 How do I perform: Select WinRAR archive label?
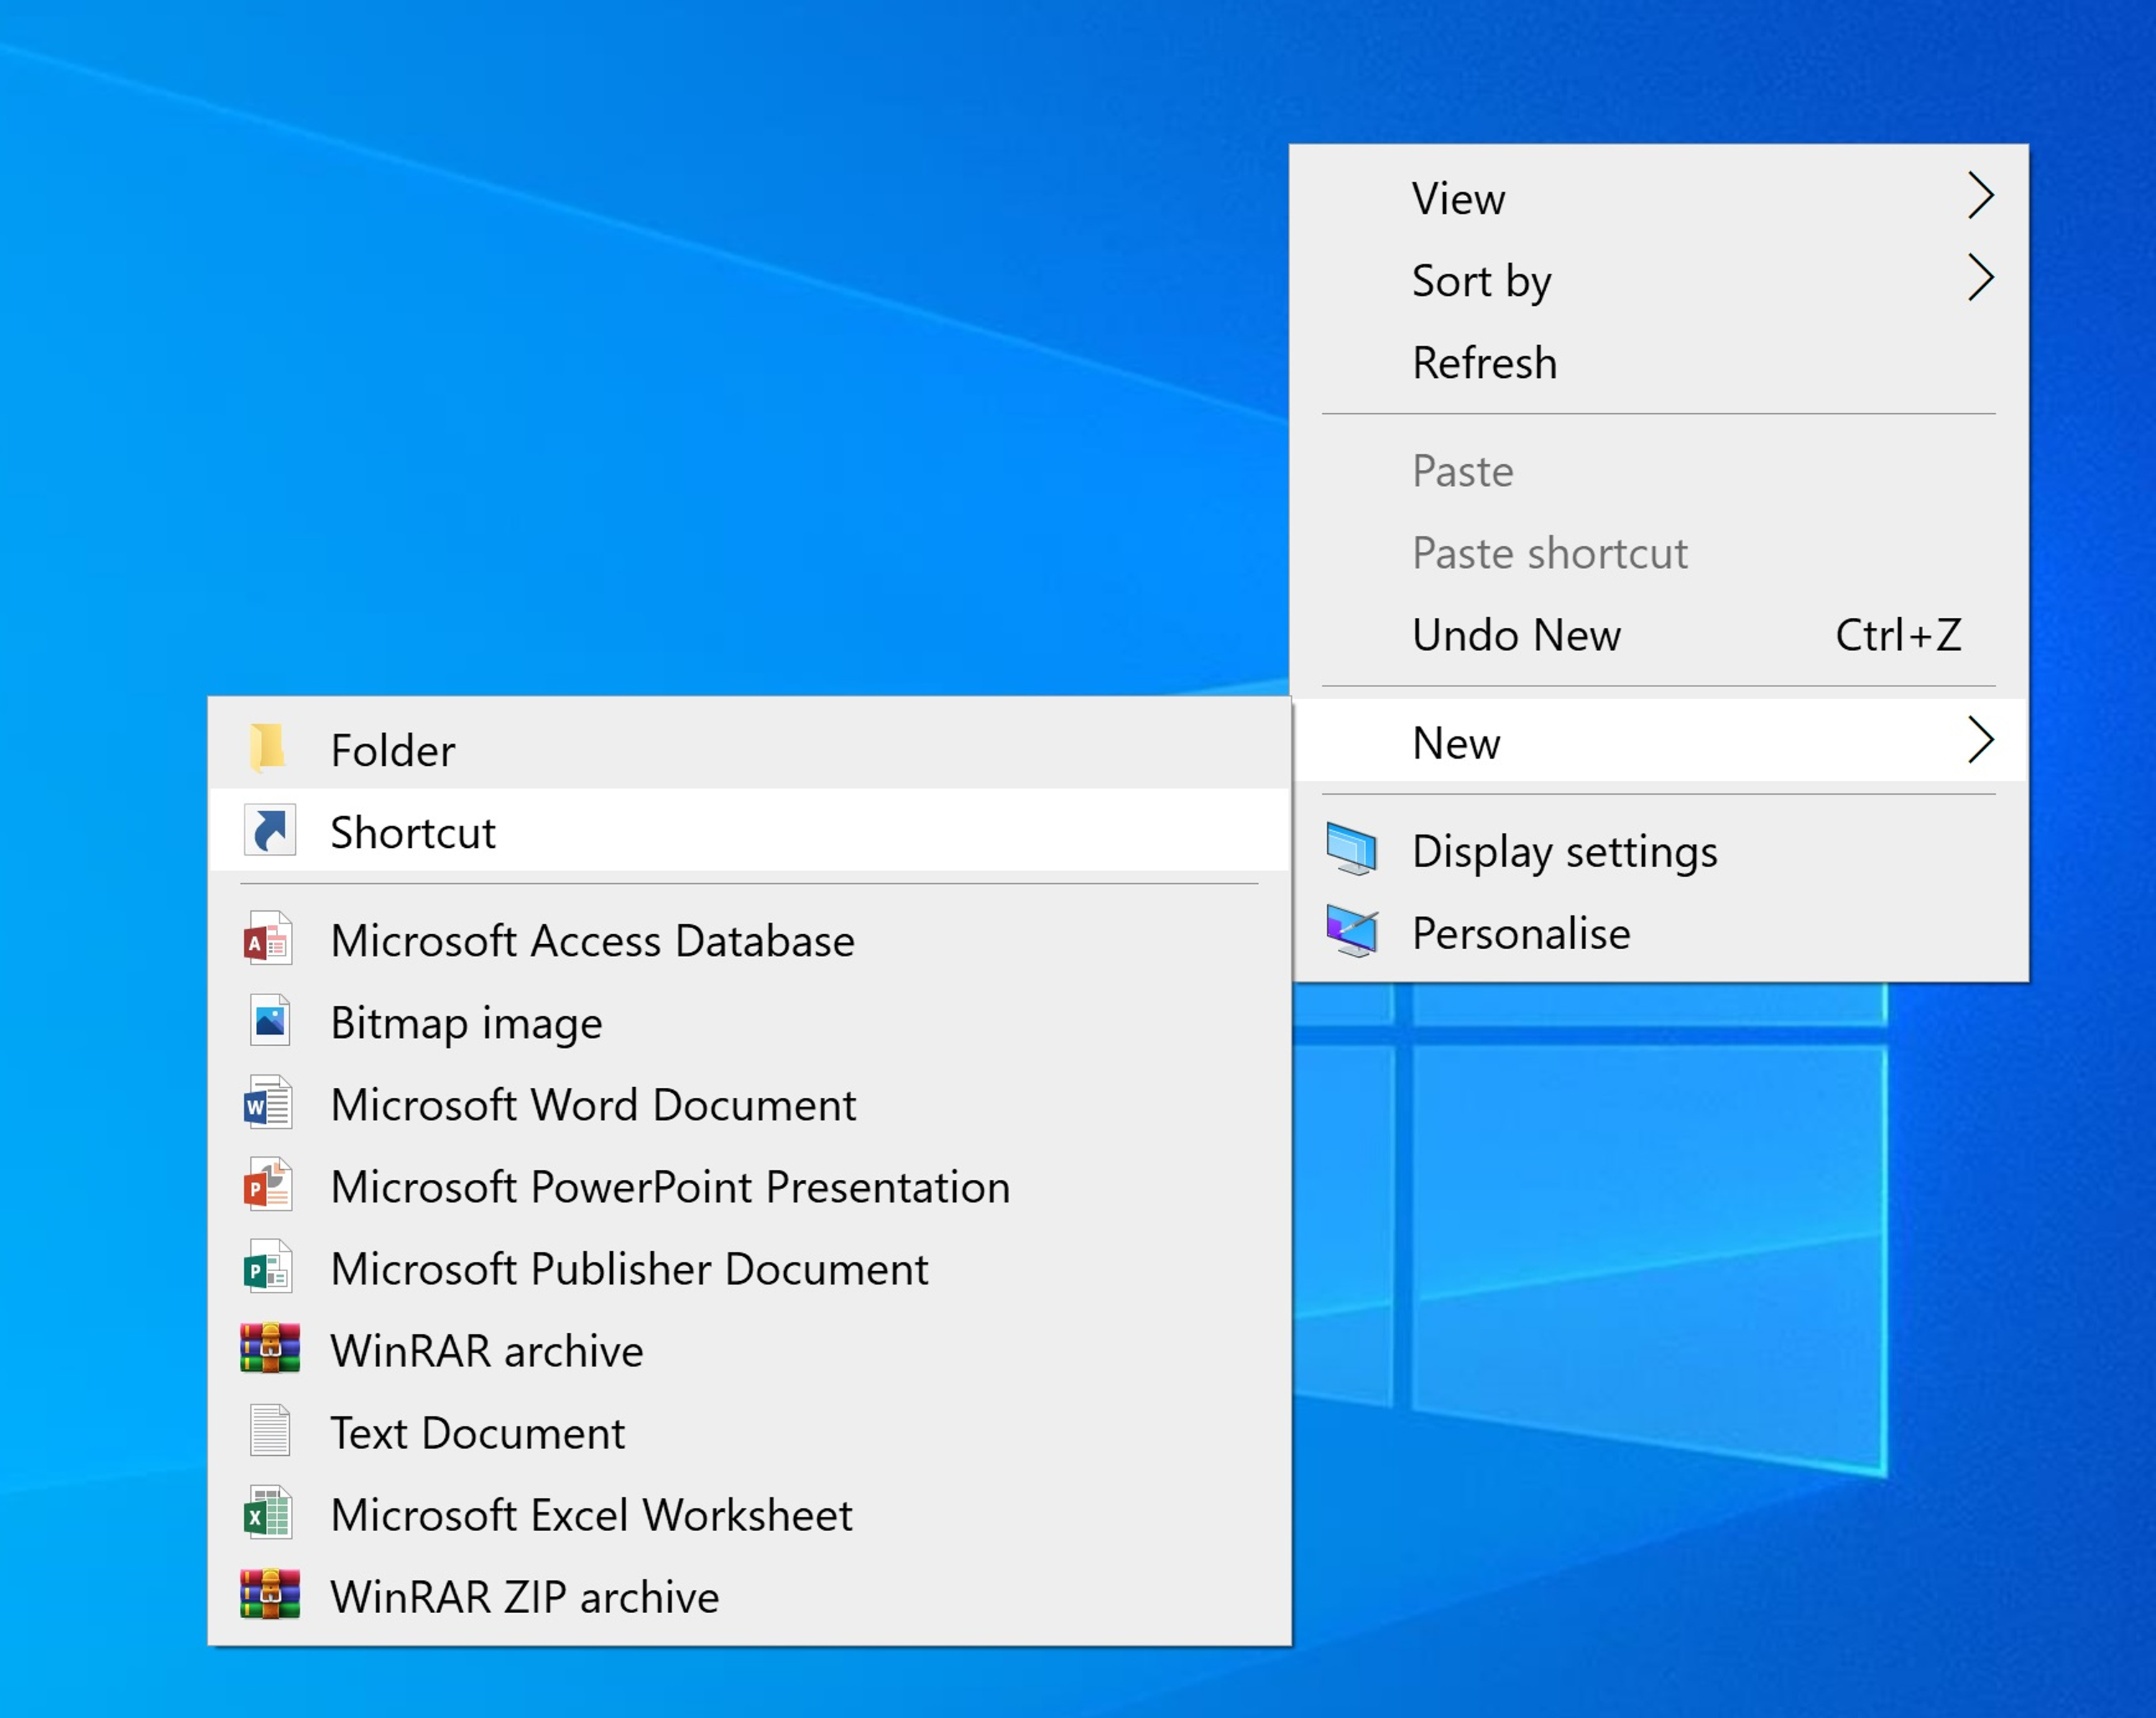pos(488,1351)
